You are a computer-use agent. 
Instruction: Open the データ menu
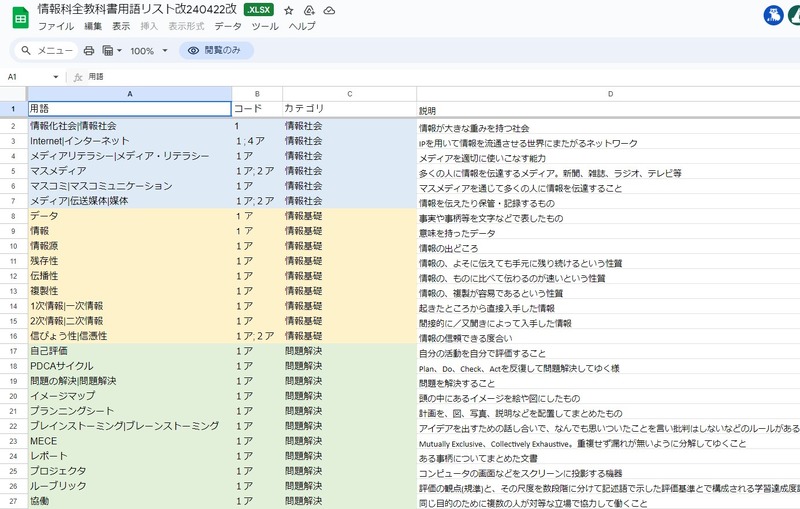click(x=227, y=26)
